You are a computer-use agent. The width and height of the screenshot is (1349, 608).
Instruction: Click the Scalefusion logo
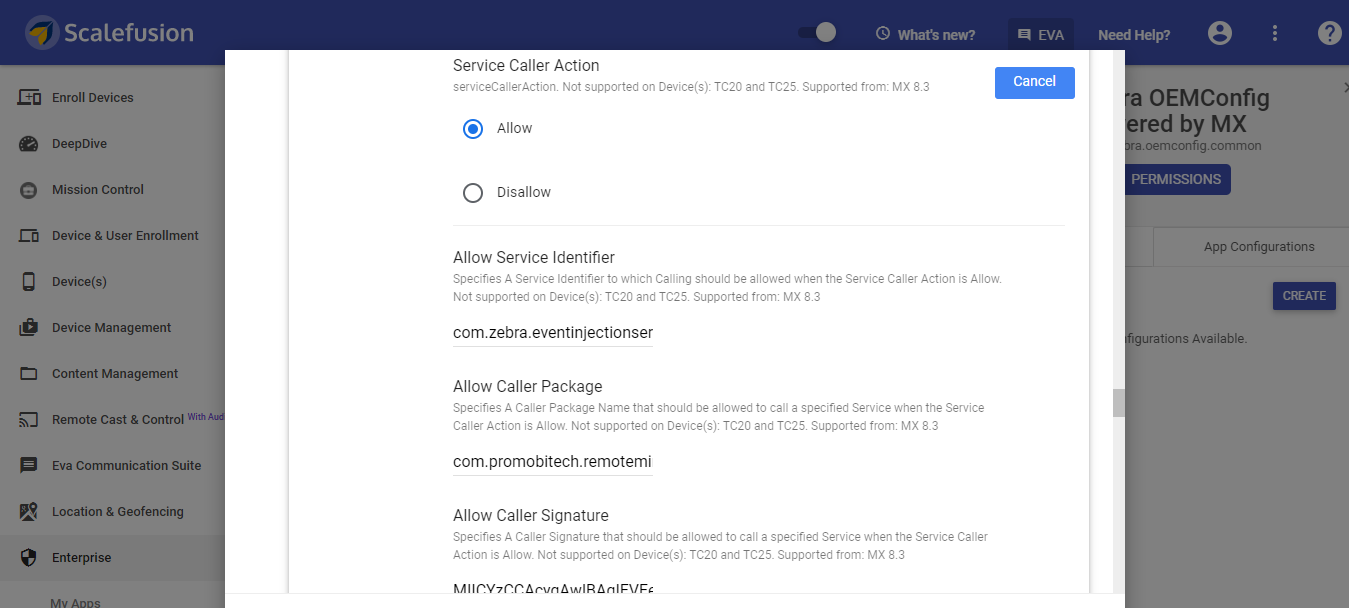pos(110,33)
